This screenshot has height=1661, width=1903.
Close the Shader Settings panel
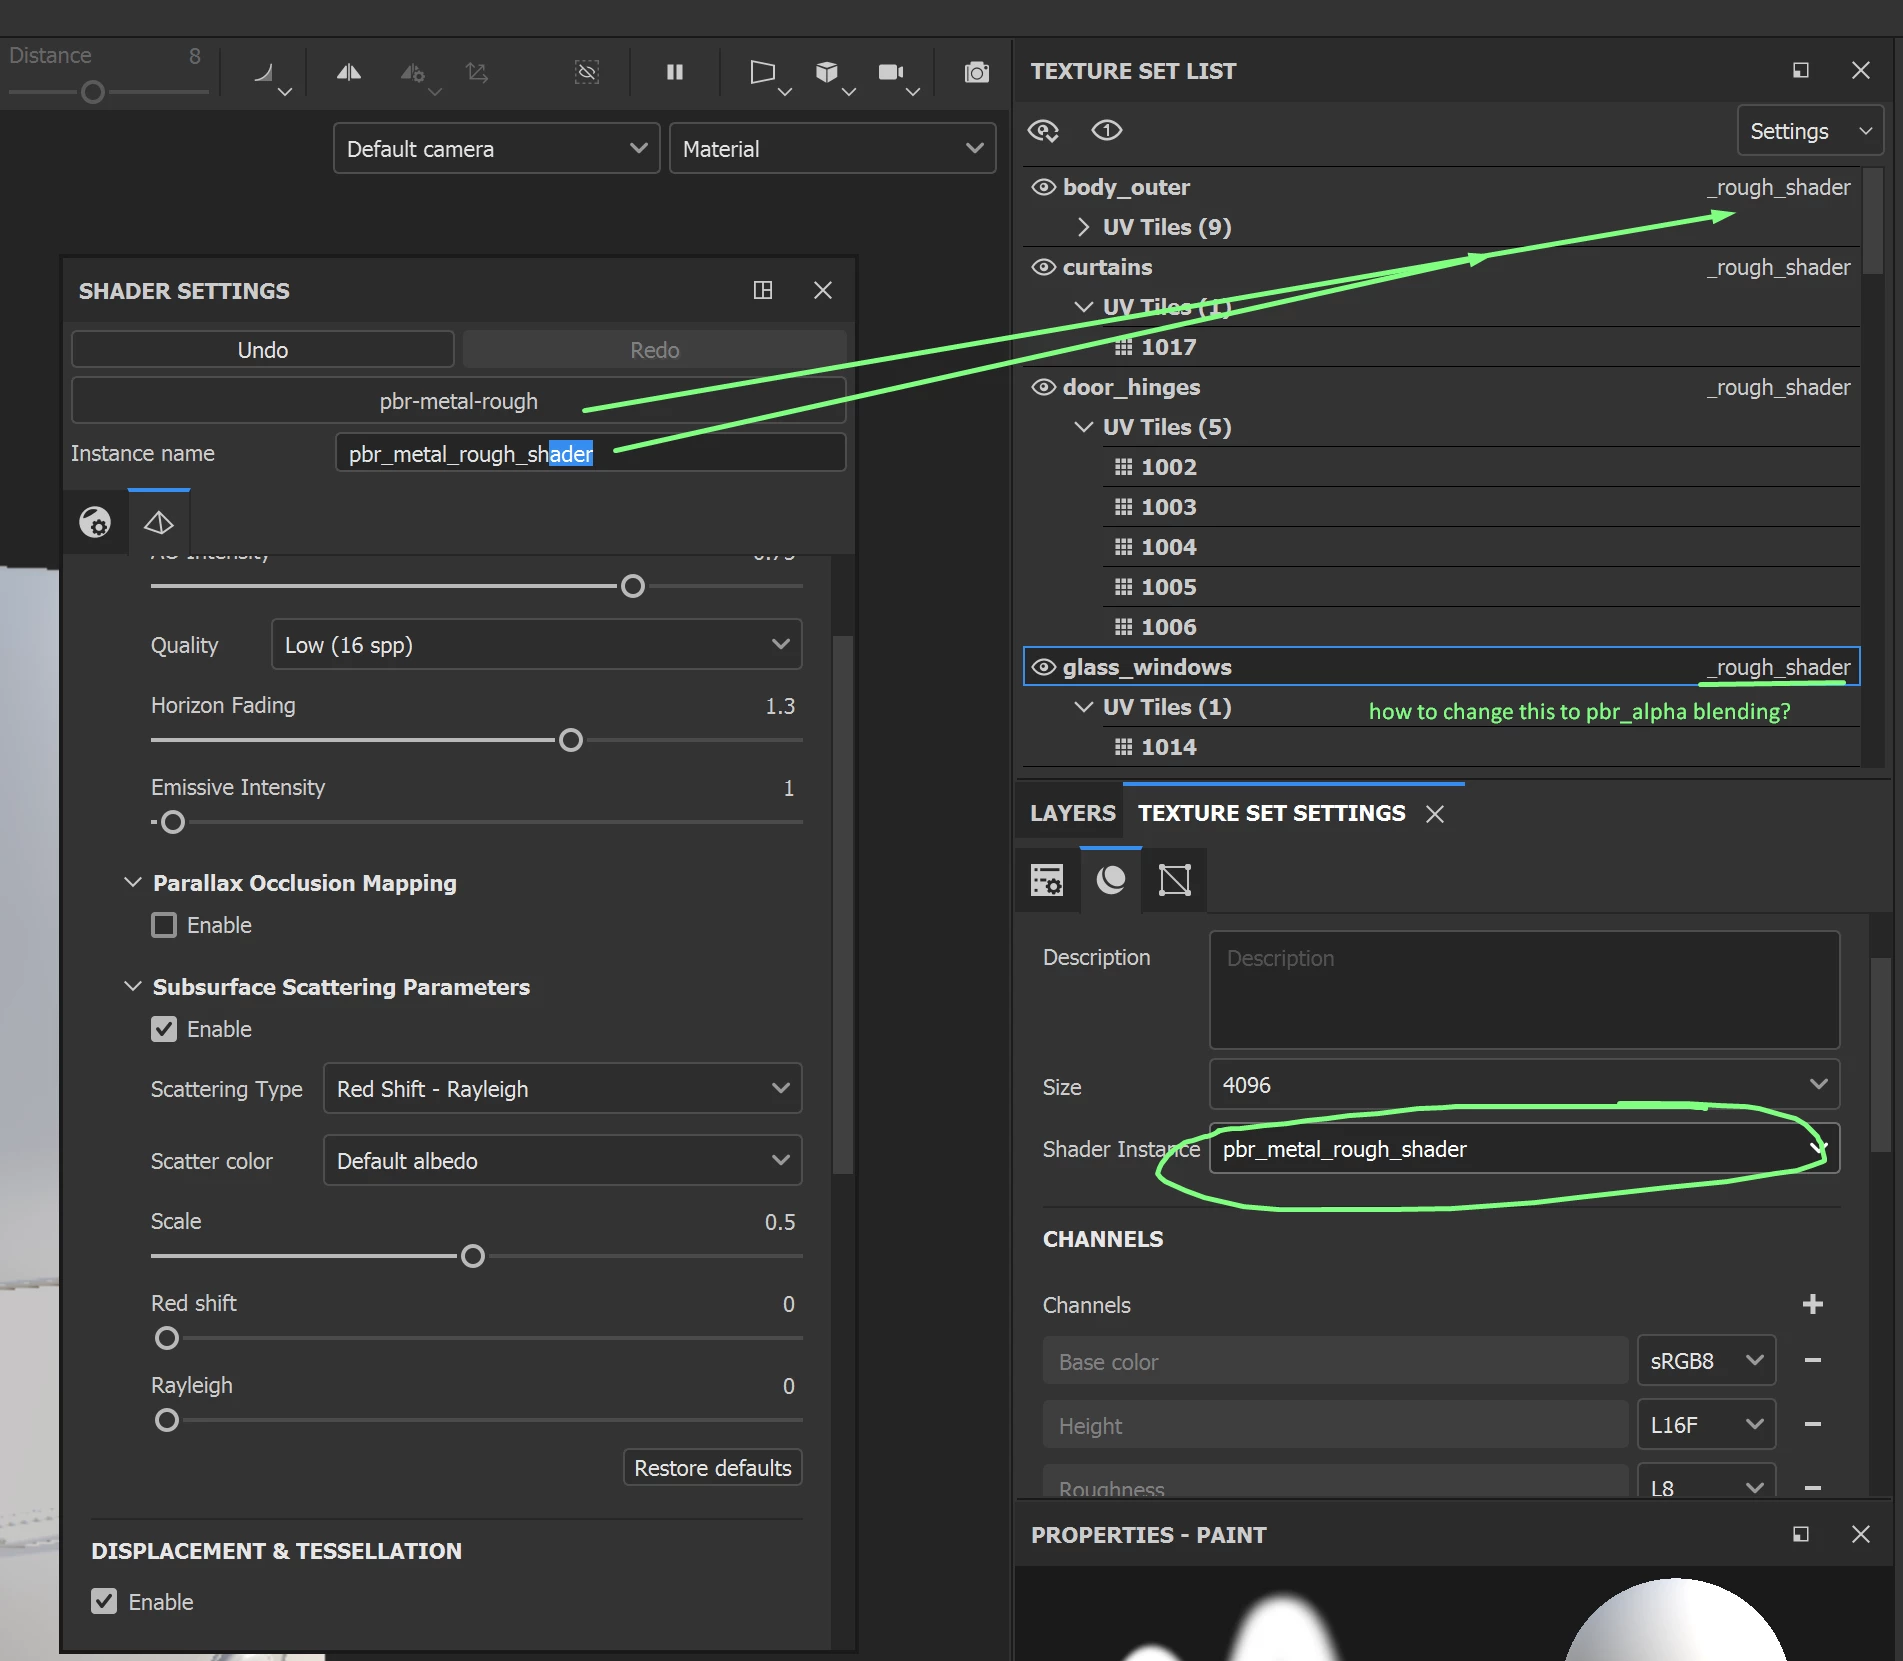point(823,290)
